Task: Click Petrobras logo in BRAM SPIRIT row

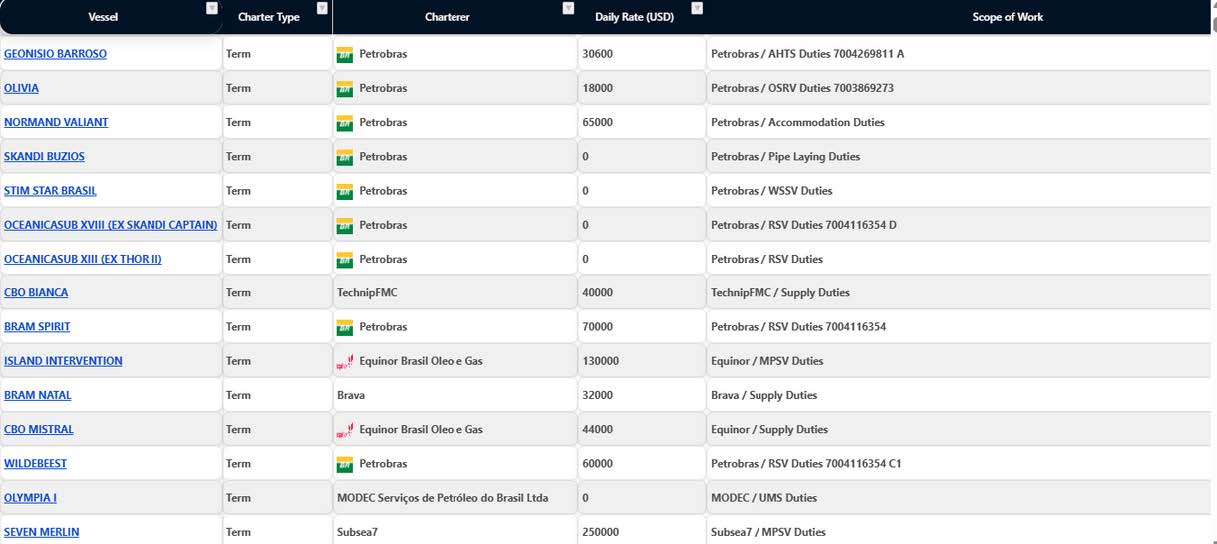Action: pos(345,327)
